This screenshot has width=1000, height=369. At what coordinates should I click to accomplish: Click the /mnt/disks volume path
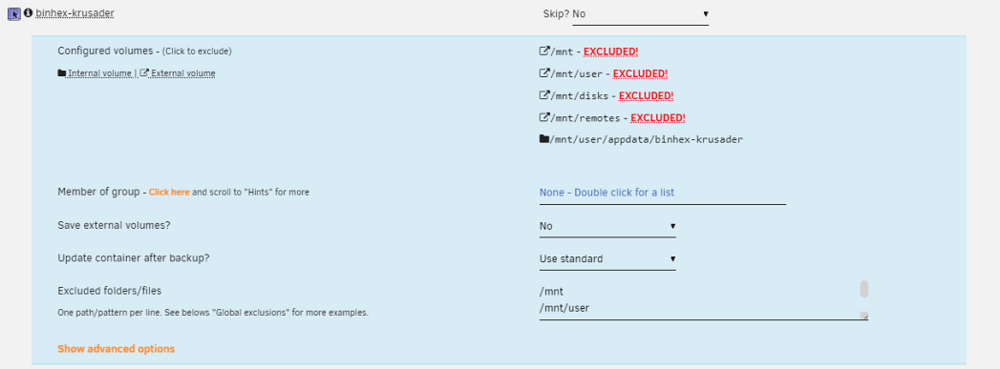click(580, 96)
